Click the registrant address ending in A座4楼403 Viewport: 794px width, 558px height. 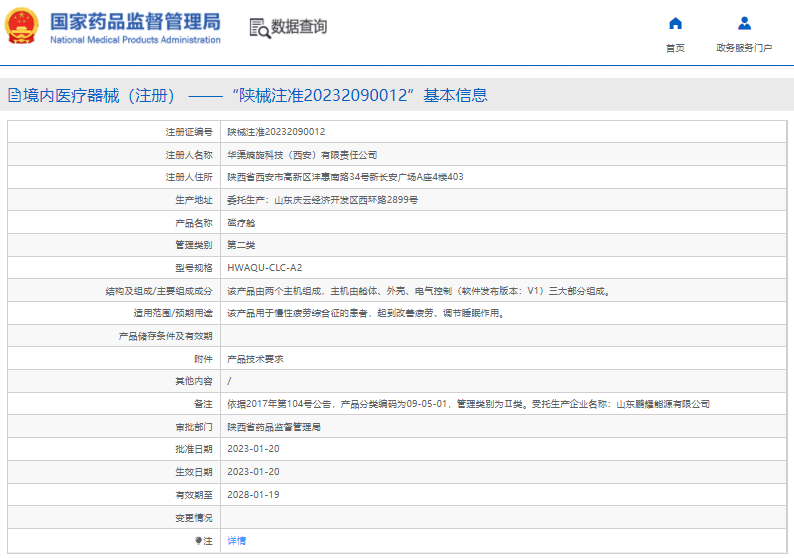point(345,177)
